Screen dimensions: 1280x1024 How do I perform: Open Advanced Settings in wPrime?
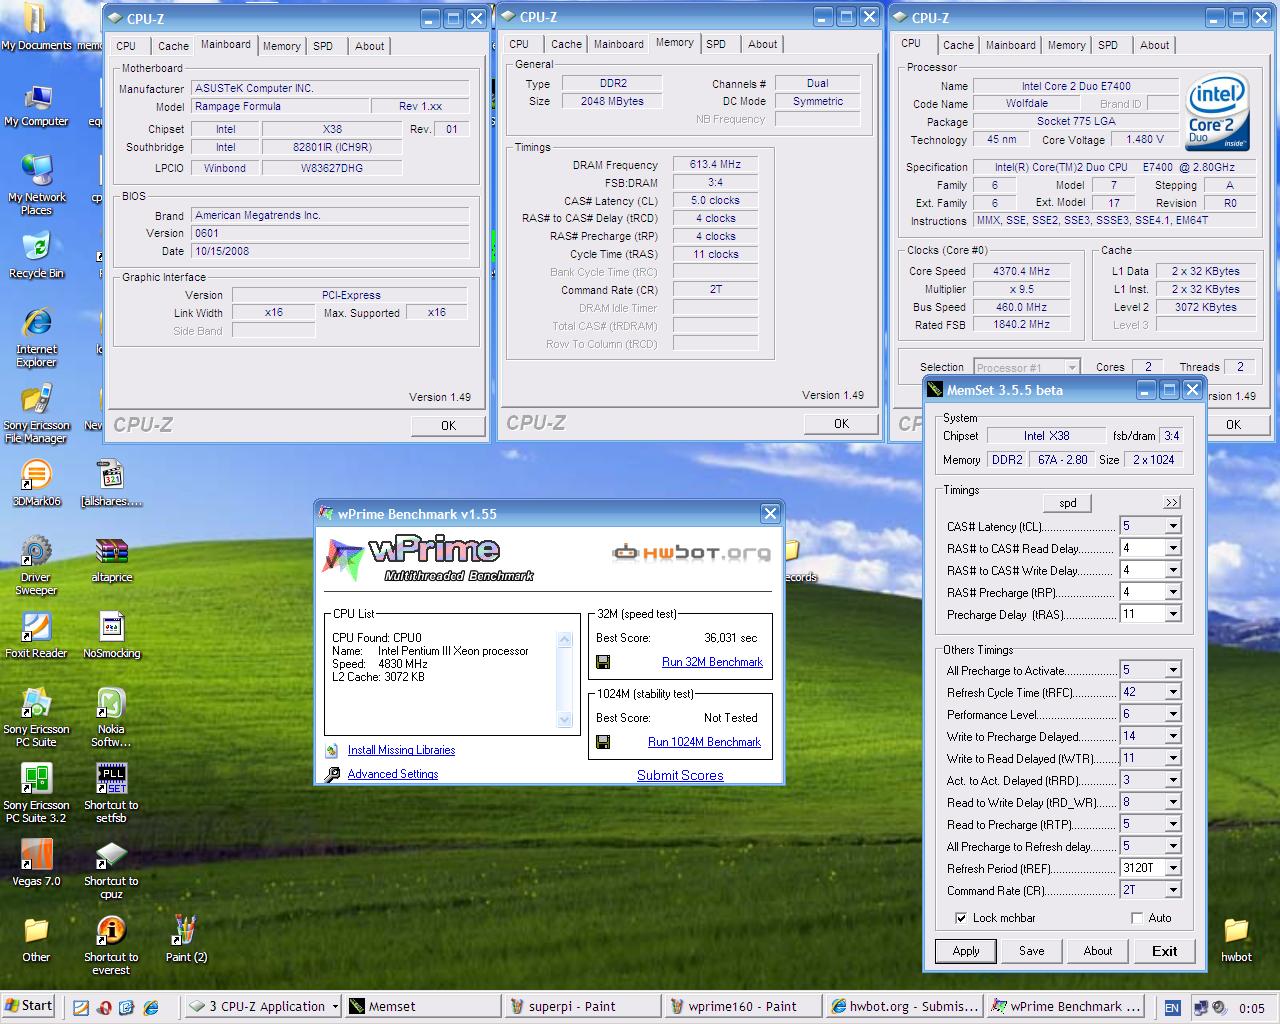[393, 774]
